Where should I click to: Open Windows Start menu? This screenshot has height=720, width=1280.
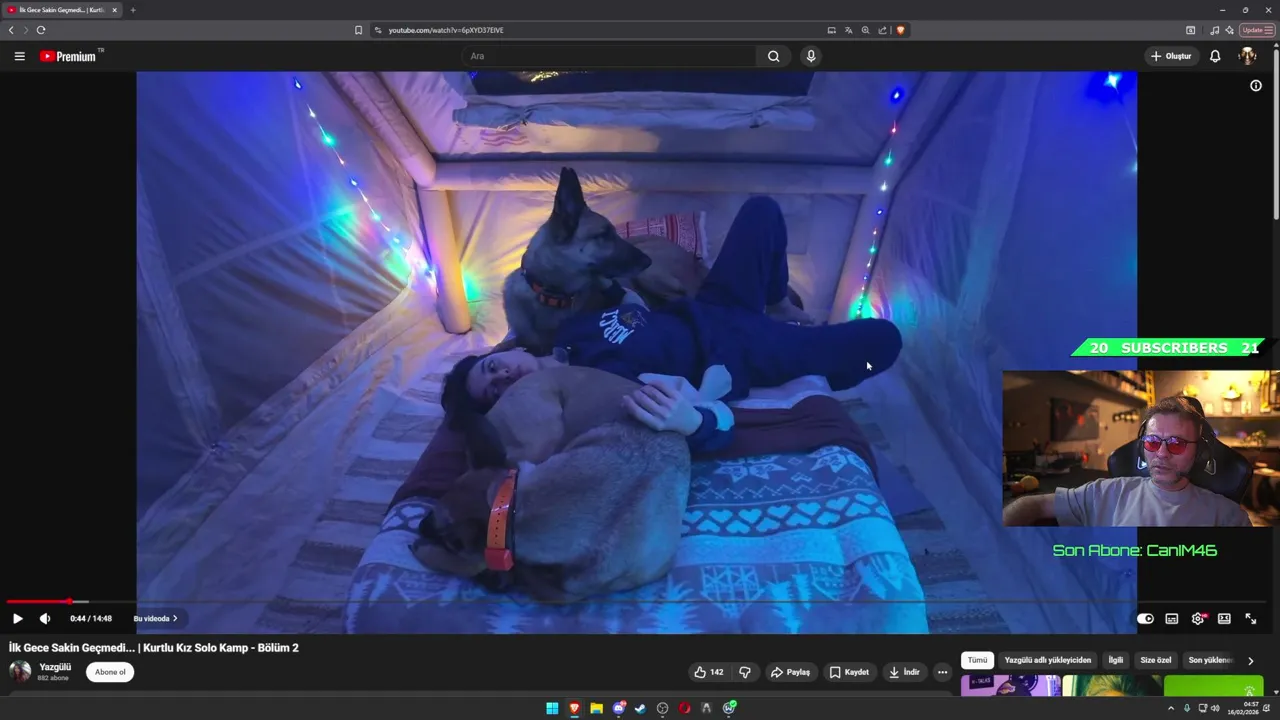(552, 708)
